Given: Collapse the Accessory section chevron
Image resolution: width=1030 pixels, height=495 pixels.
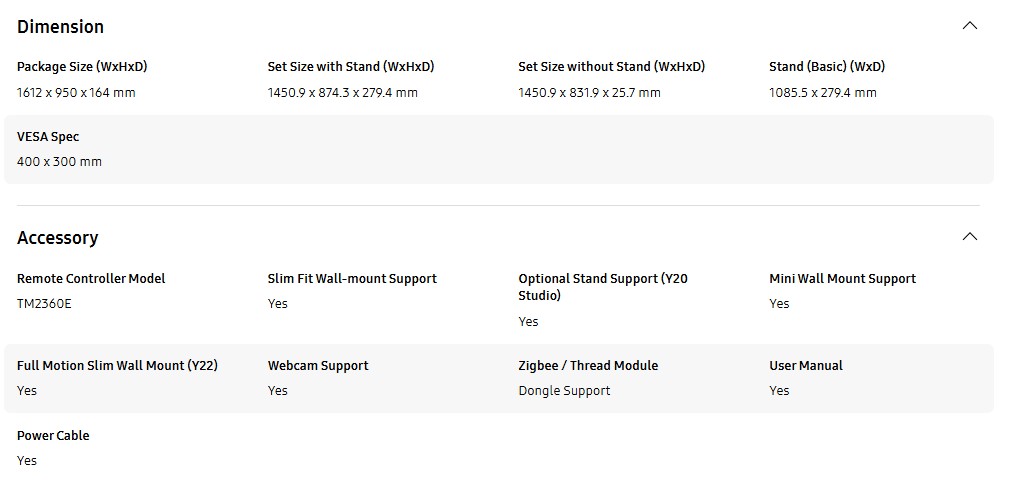Looking at the screenshot, I should 970,236.
